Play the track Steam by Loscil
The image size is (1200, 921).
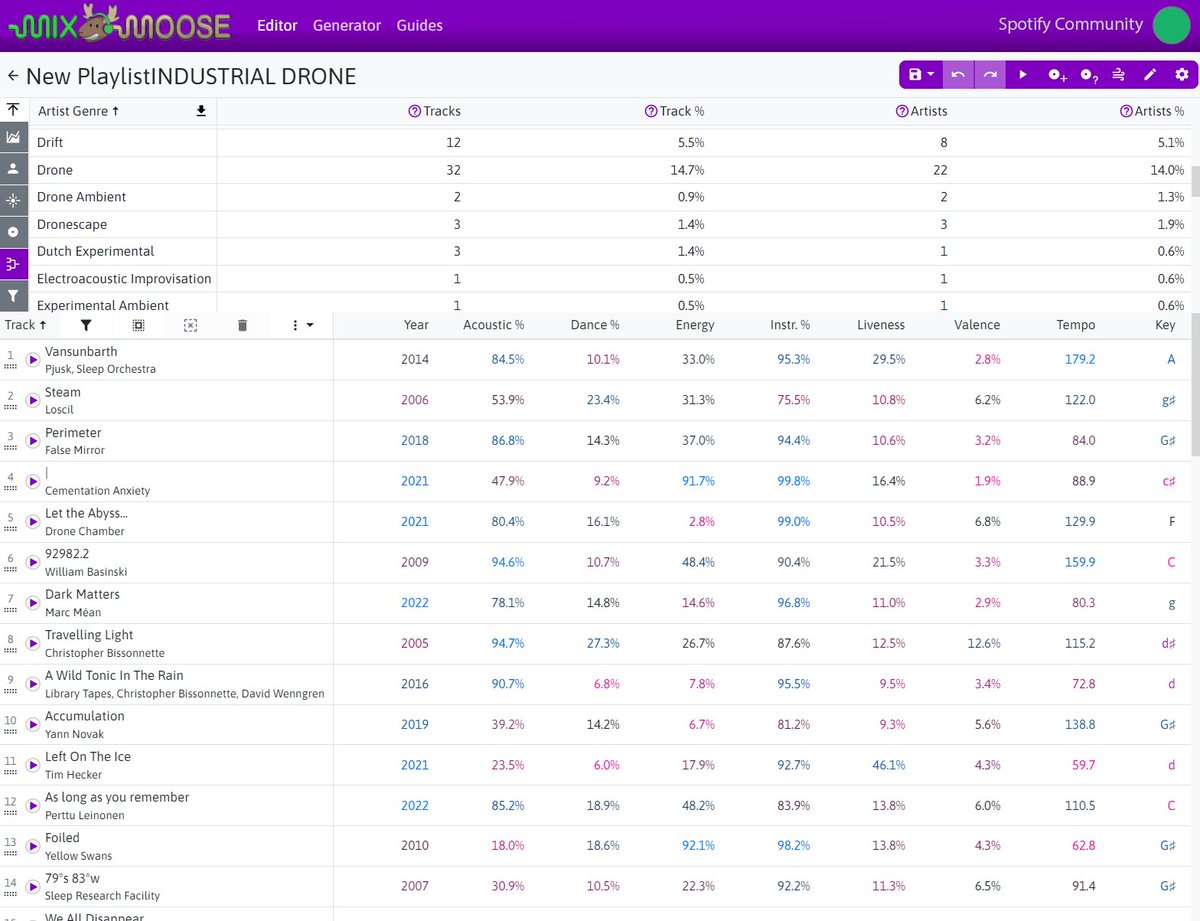(32, 400)
